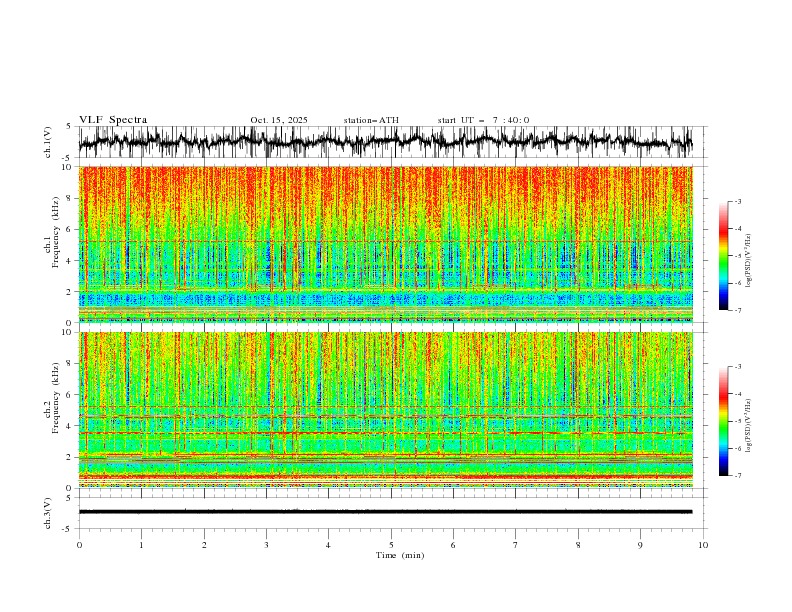Click the "-6" tick on ch.2 color bar
This screenshot has width=792, height=612.
point(738,448)
